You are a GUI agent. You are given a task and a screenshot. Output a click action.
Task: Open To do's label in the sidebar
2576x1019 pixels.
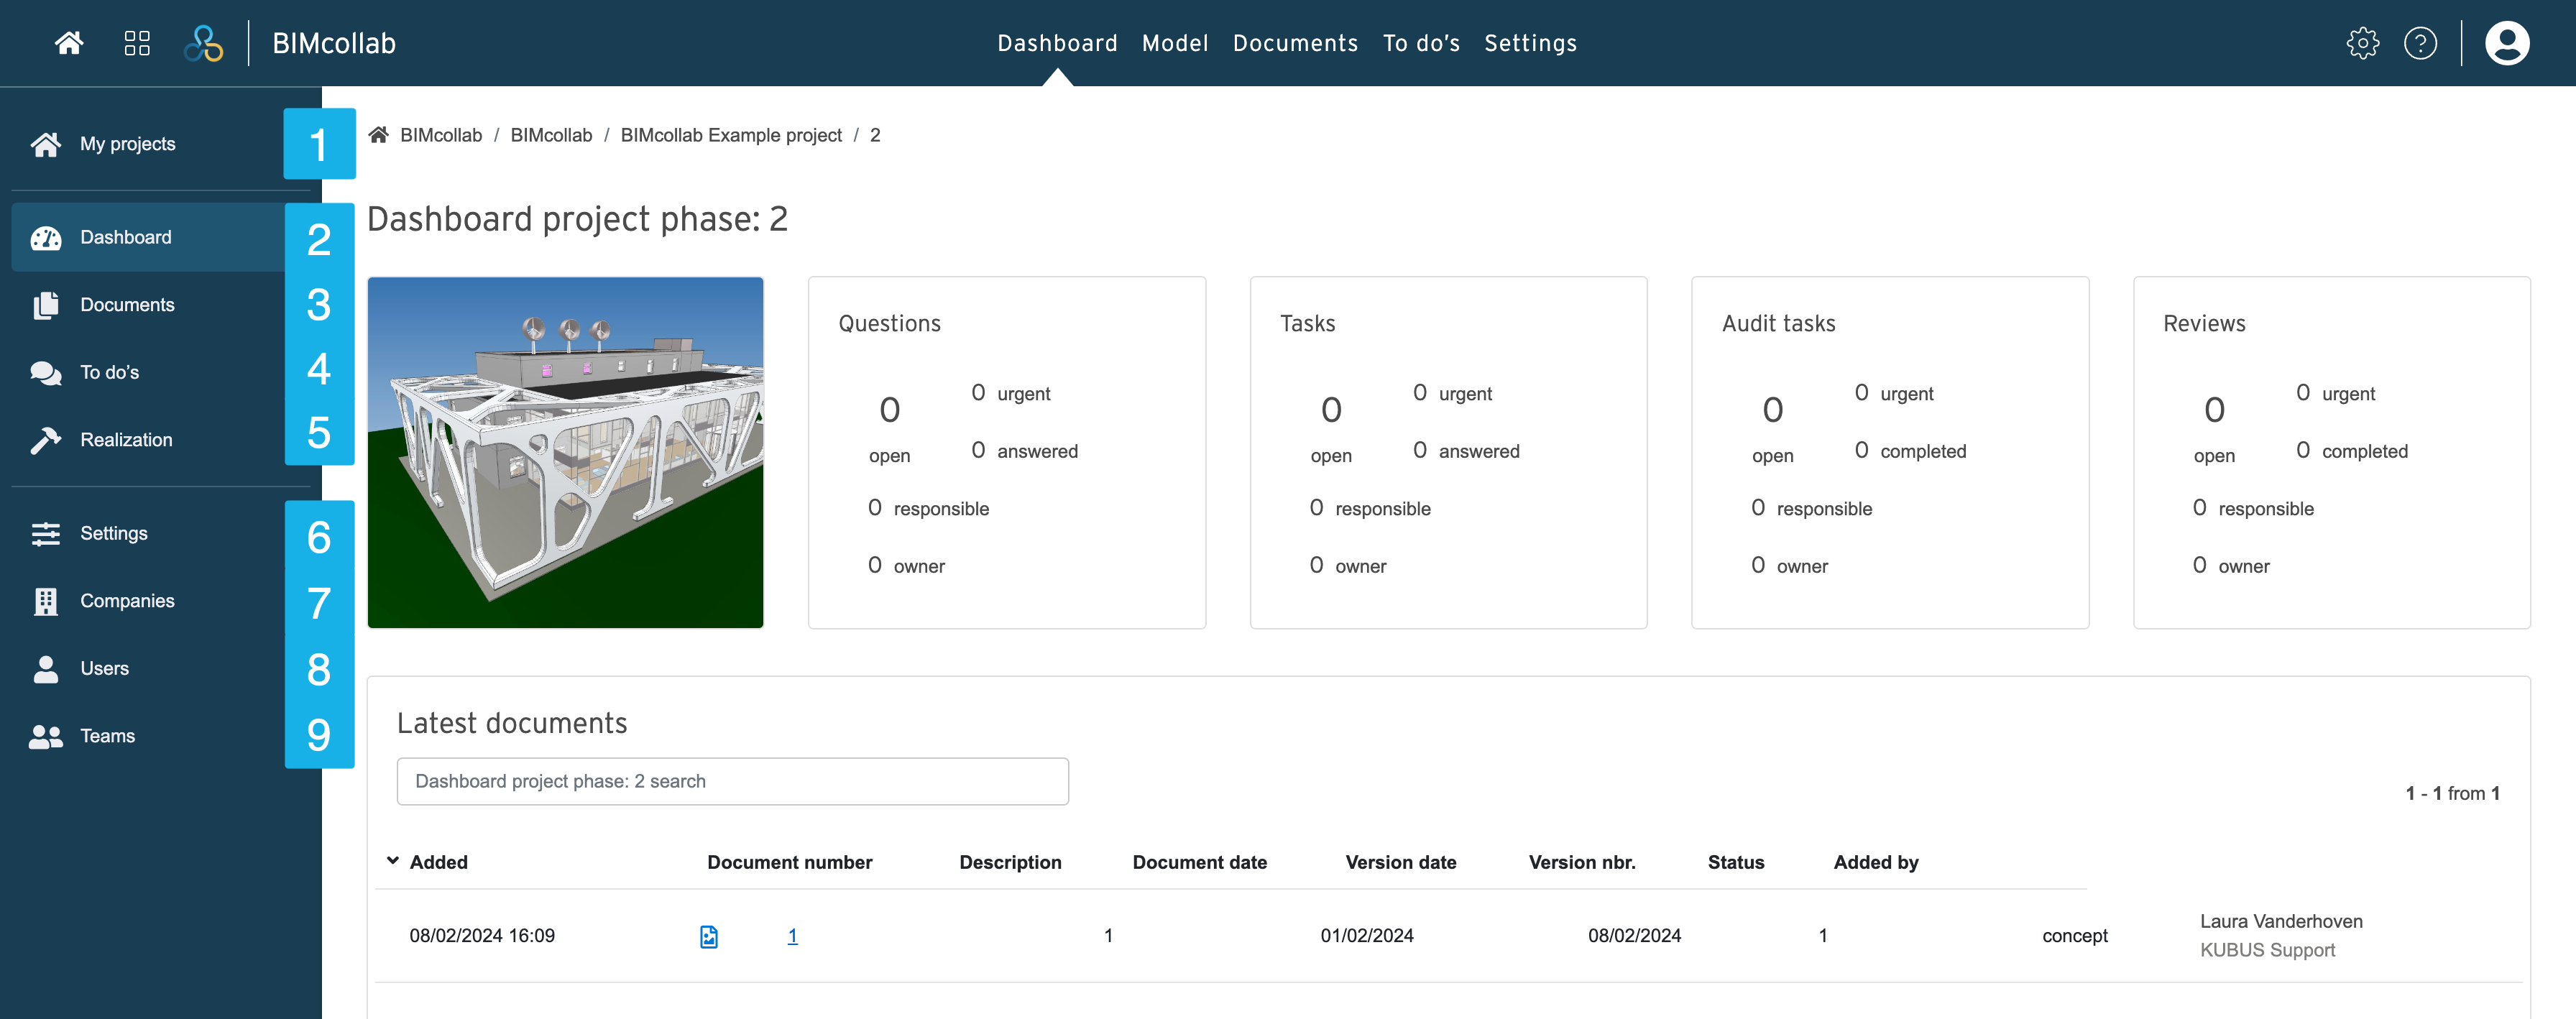(x=110, y=373)
